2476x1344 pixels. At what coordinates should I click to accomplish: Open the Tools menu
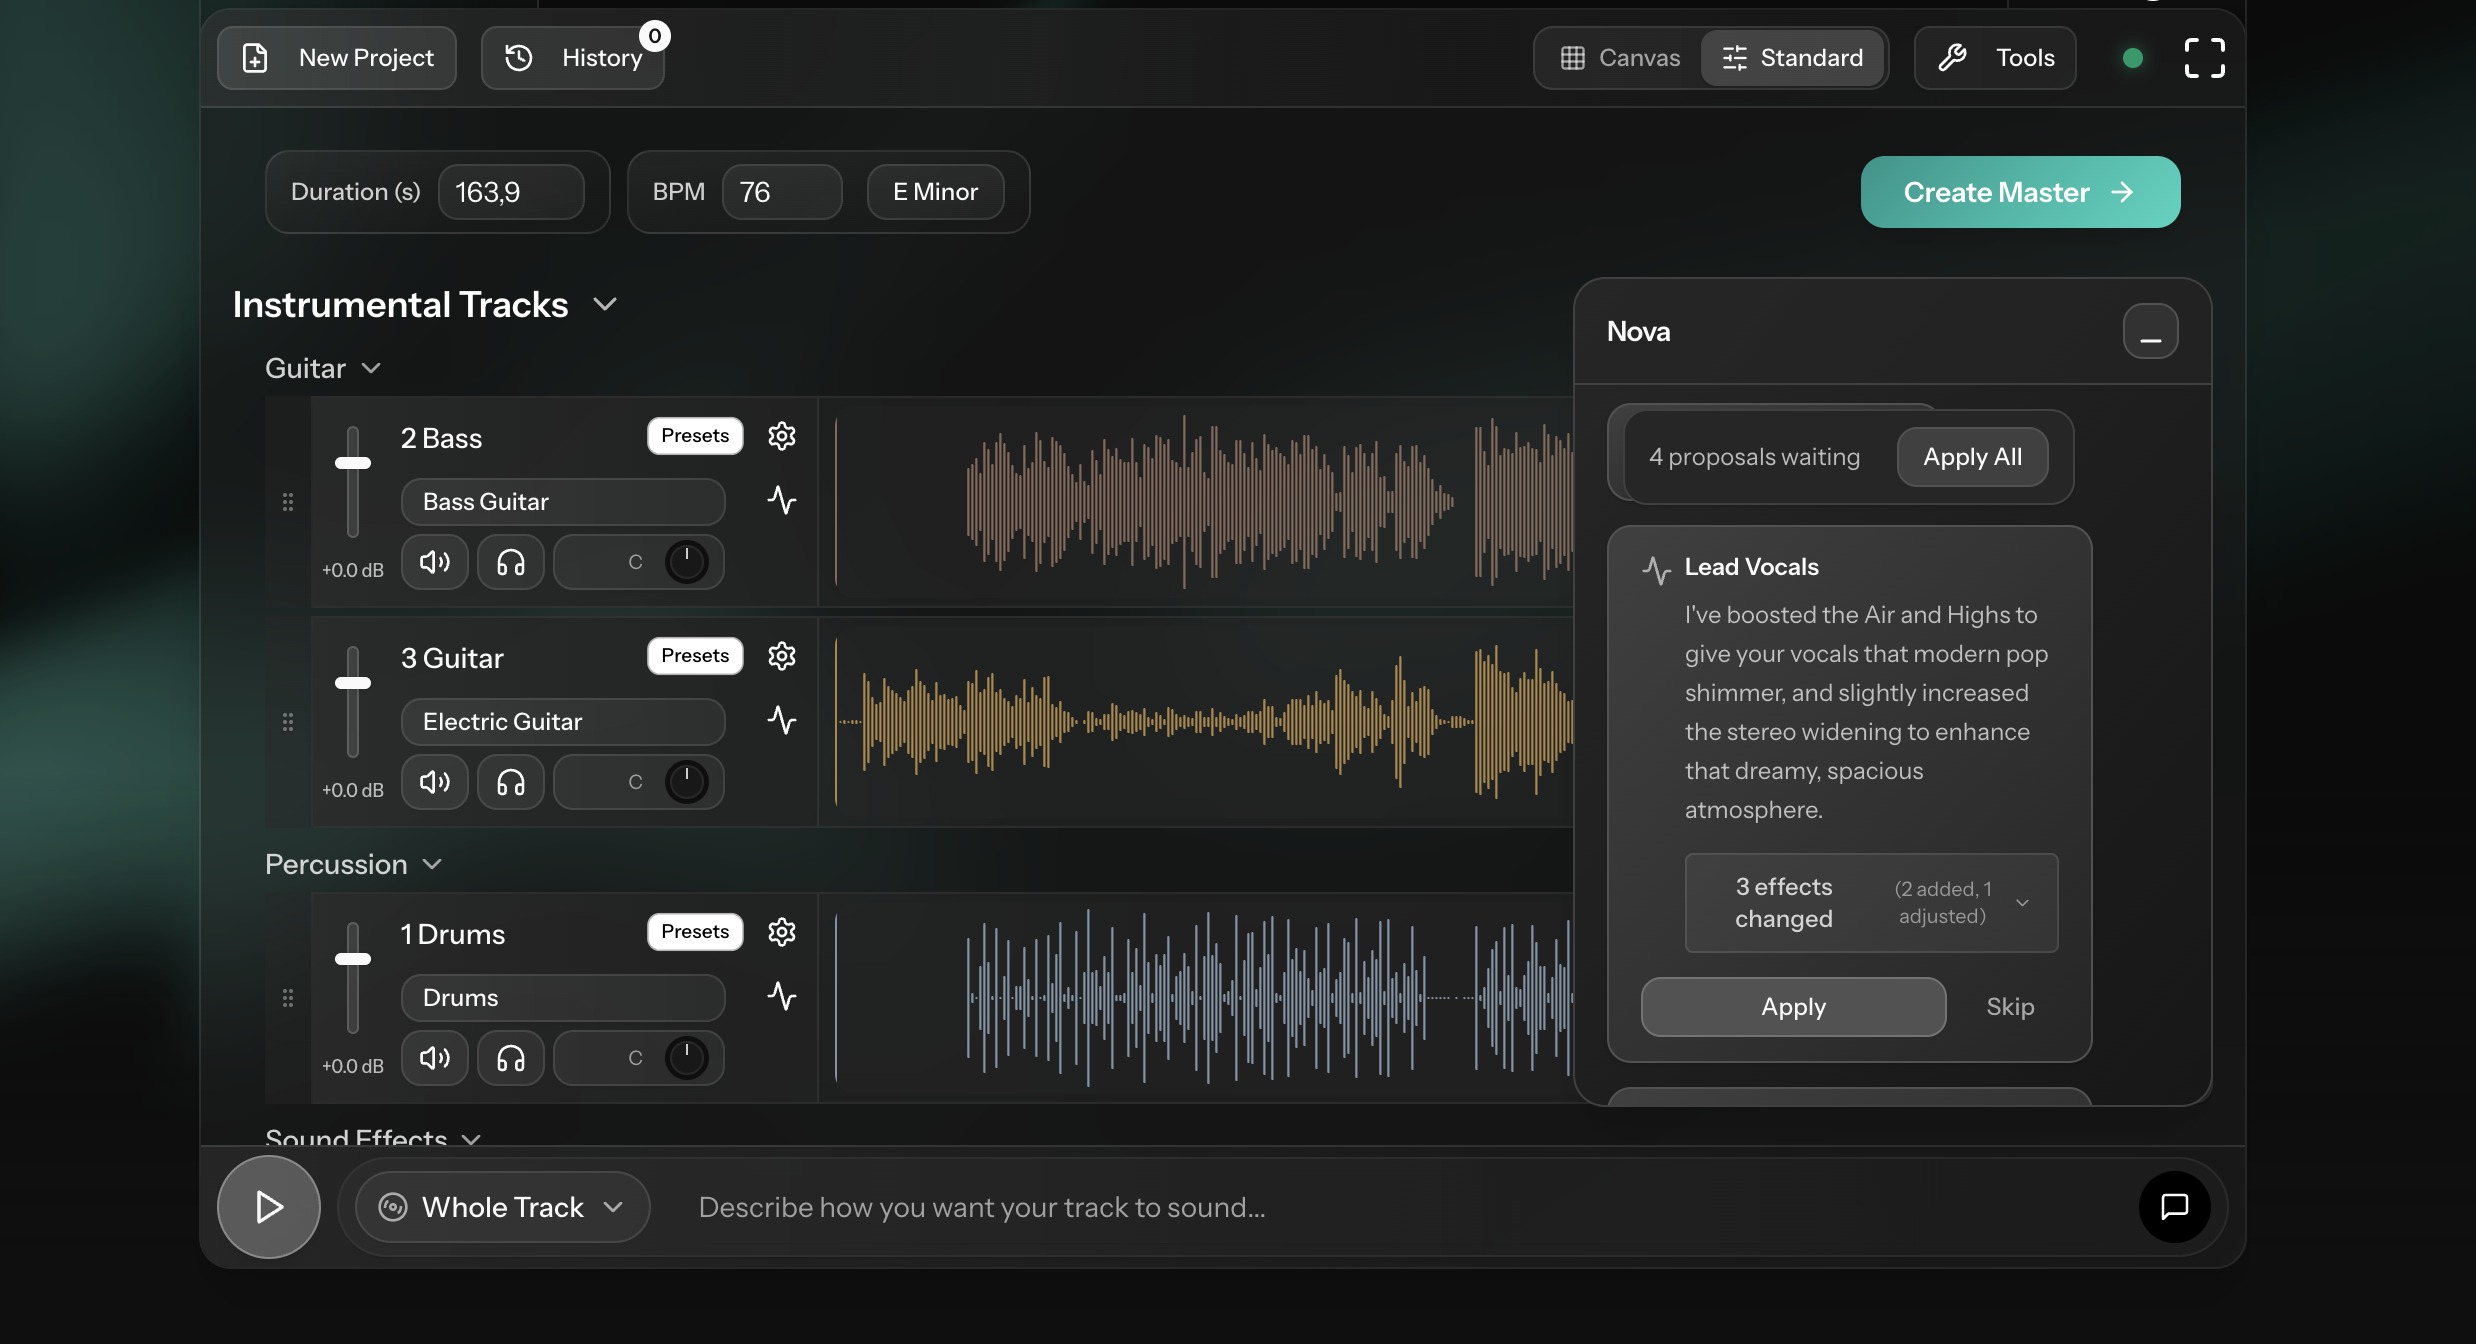[1995, 58]
